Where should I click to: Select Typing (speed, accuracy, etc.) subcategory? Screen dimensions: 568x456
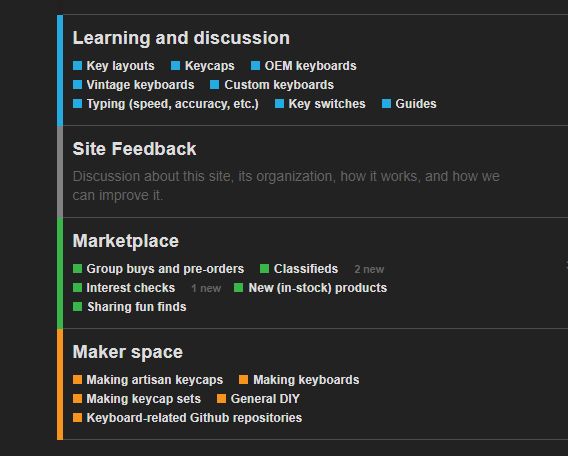[172, 104]
